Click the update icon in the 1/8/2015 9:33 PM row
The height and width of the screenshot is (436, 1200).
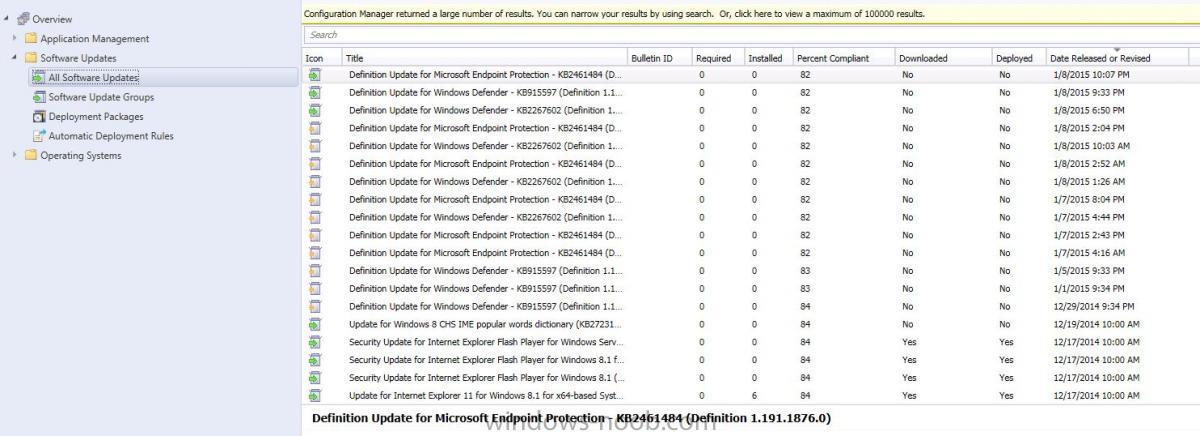click(x=315, y=93)
